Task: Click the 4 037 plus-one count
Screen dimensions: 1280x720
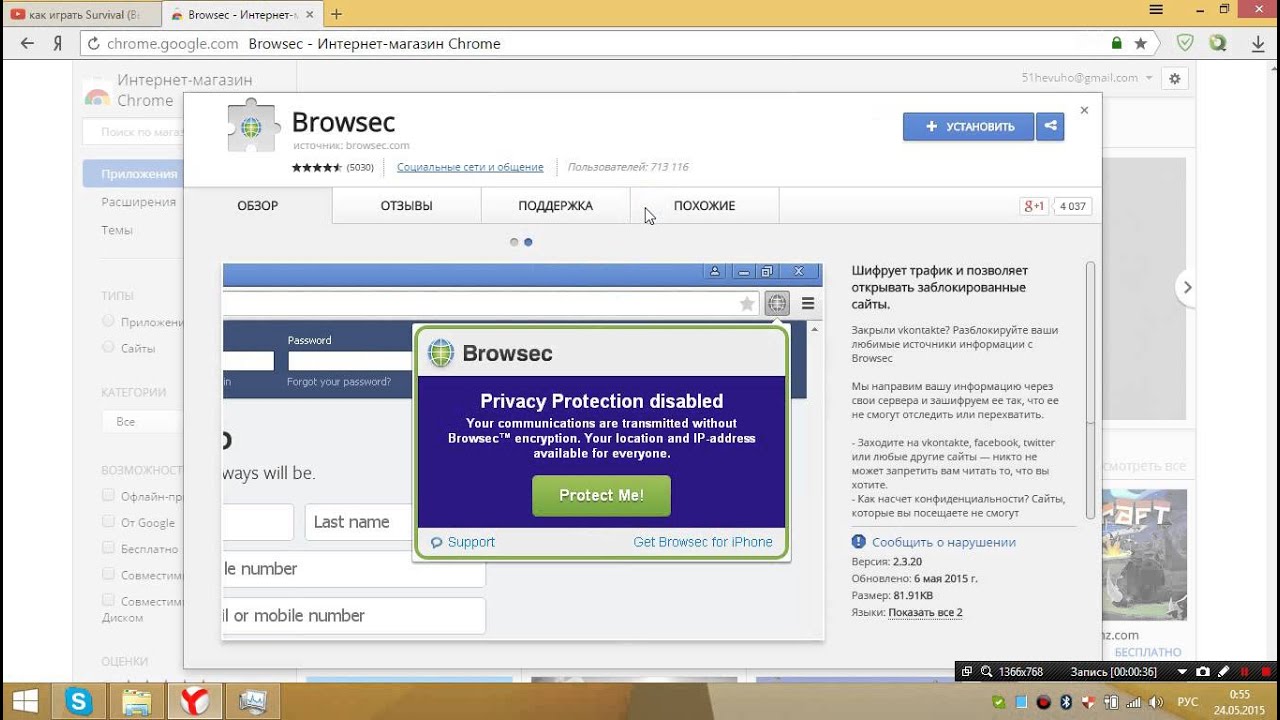Action: (1072, 206)
